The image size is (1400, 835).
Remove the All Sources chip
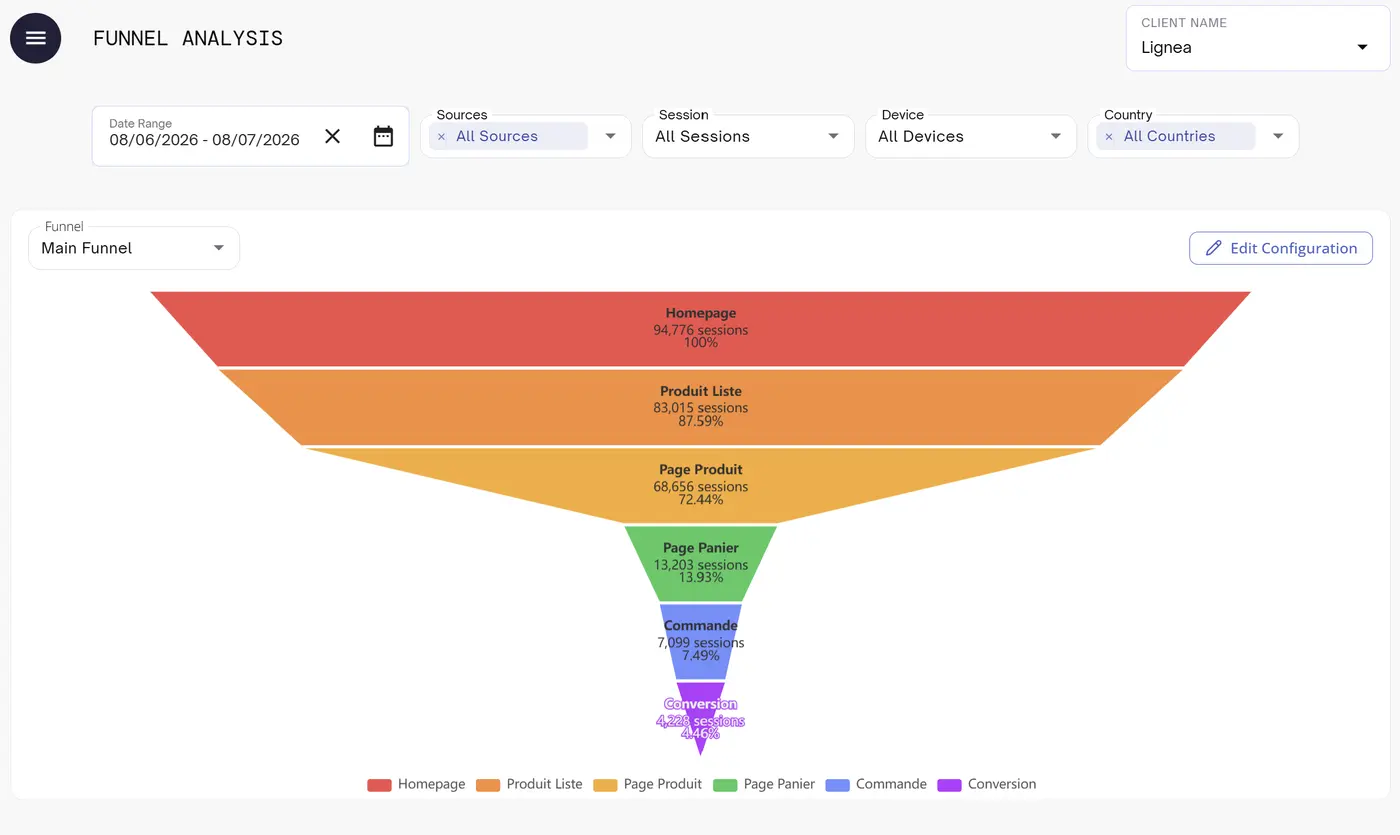coord(441,137)
